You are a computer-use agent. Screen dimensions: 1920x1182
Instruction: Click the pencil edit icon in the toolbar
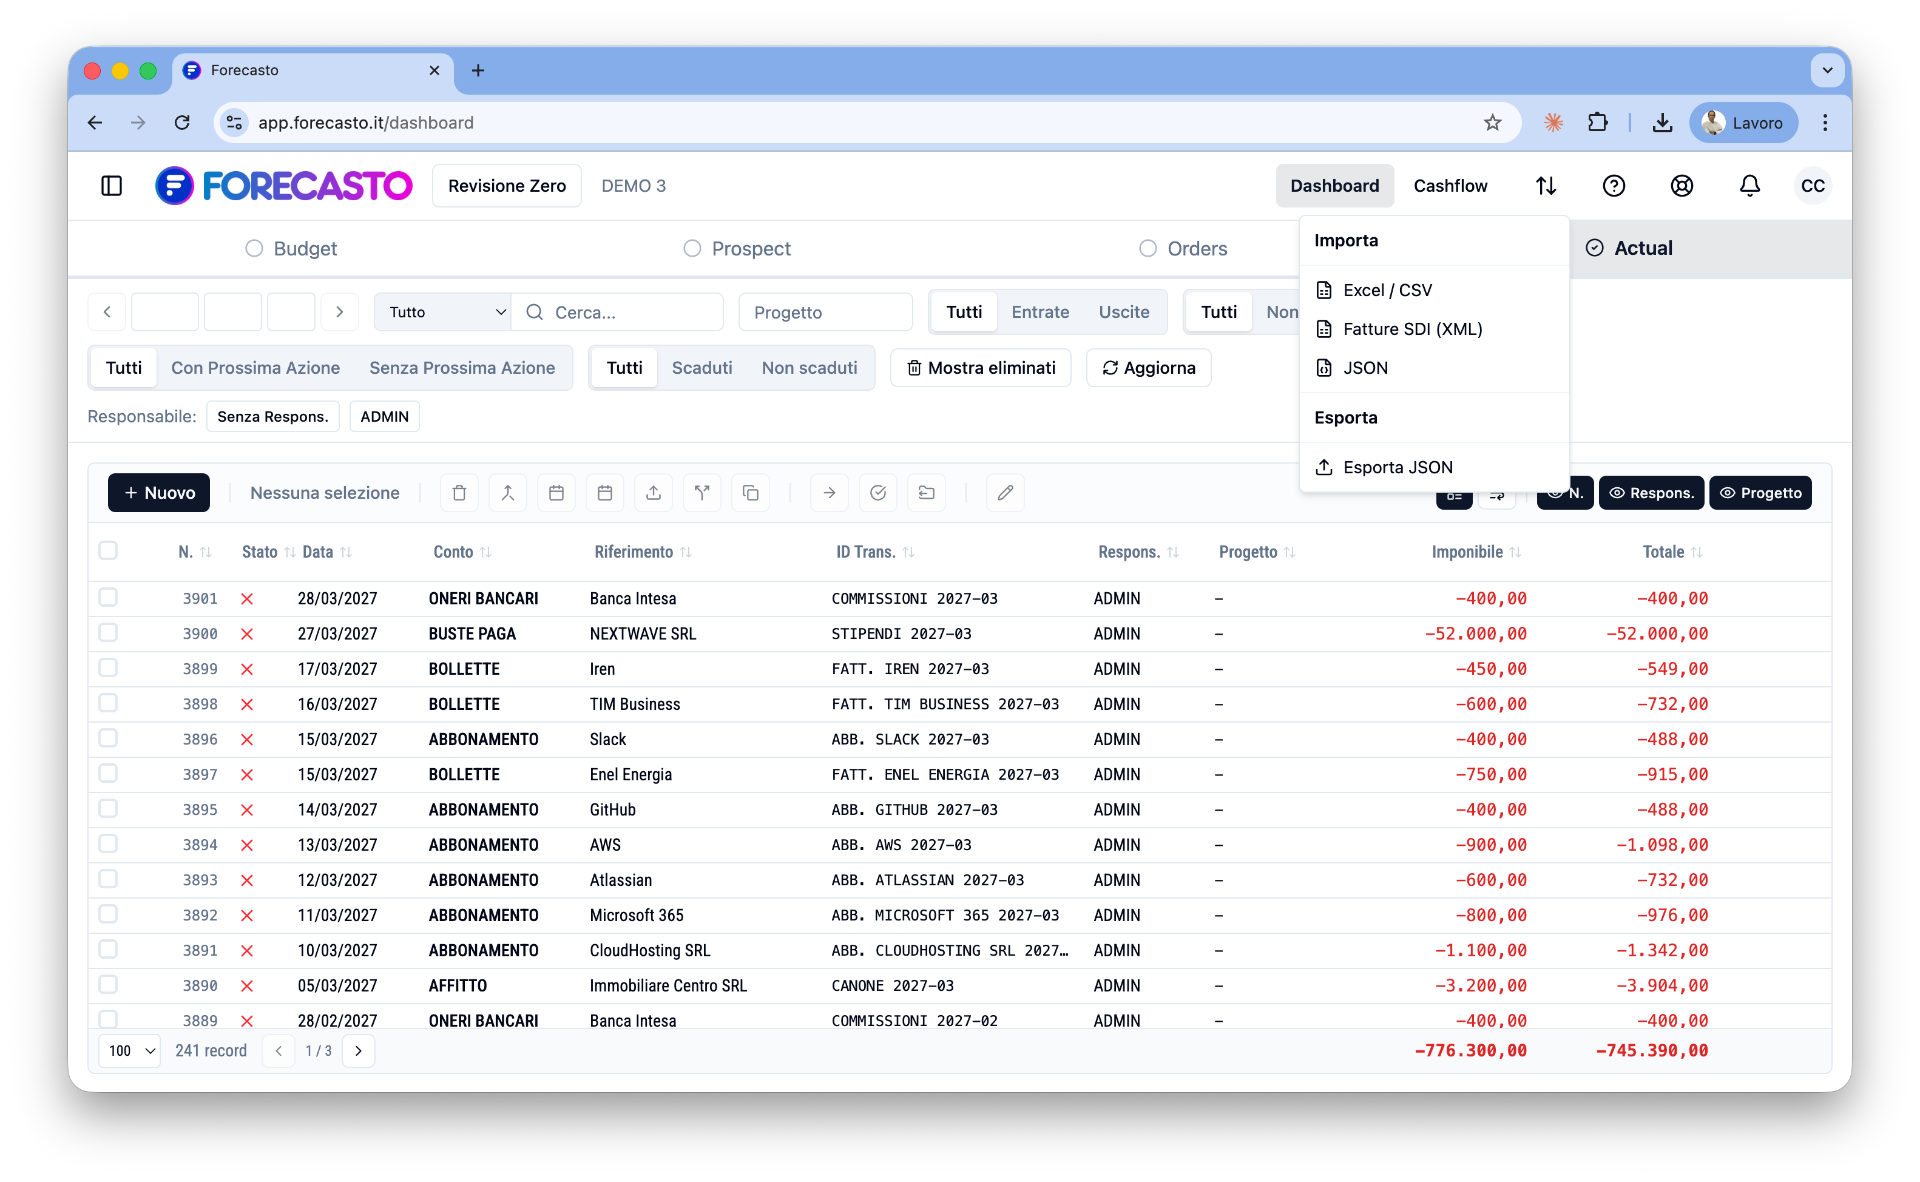[x=1004, y=492]
